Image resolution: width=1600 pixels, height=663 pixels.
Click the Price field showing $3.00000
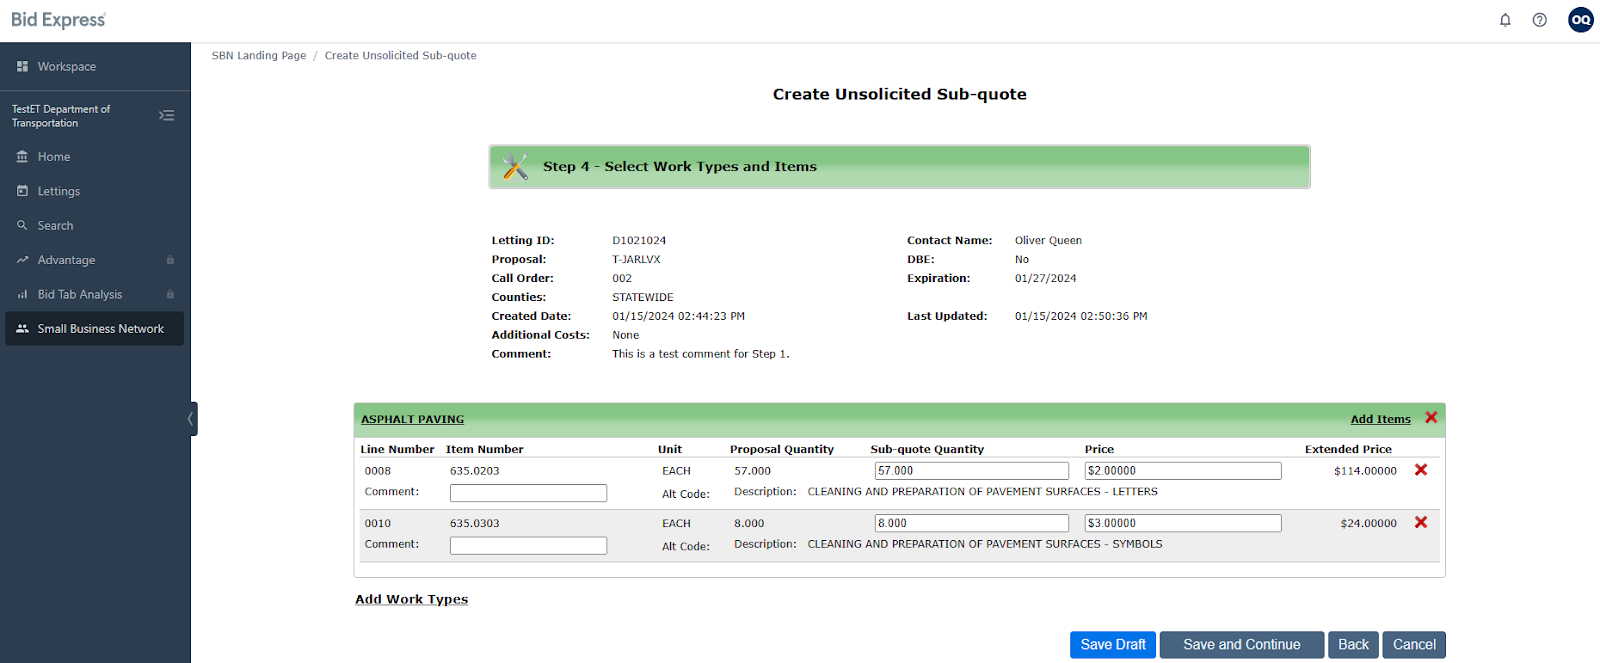pyautogui.click(x=1182, y=523)
